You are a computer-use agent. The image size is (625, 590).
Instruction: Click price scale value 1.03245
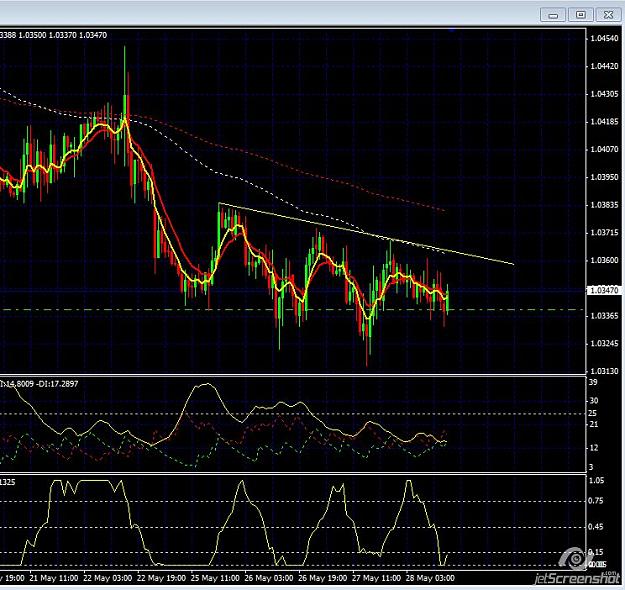(604, 344)
